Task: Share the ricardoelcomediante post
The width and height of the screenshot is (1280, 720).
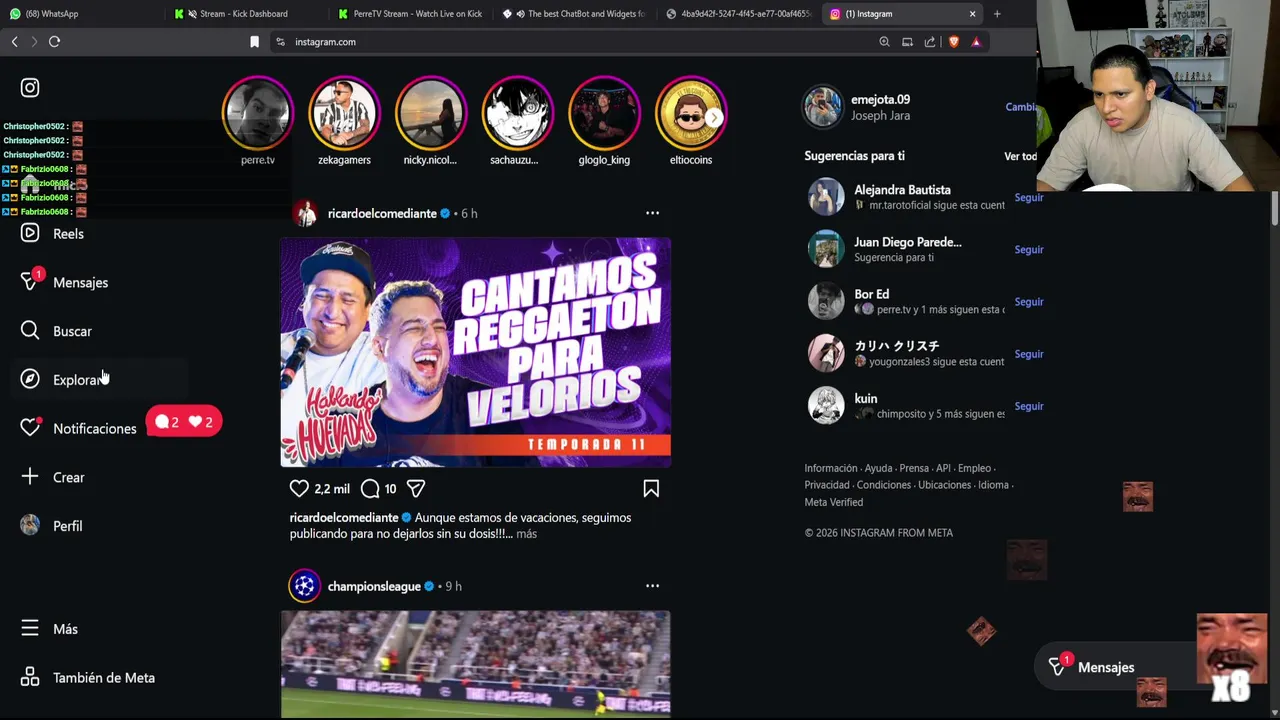Action: tap(416, 488)
